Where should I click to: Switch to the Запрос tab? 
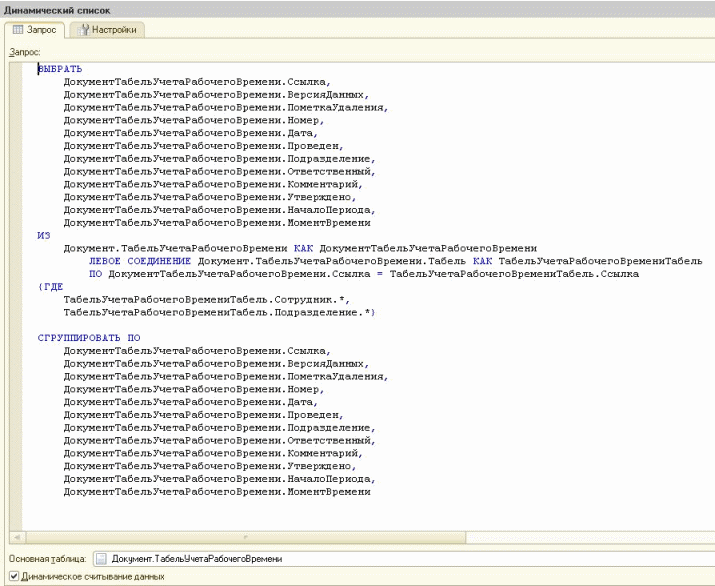point(35,30)
